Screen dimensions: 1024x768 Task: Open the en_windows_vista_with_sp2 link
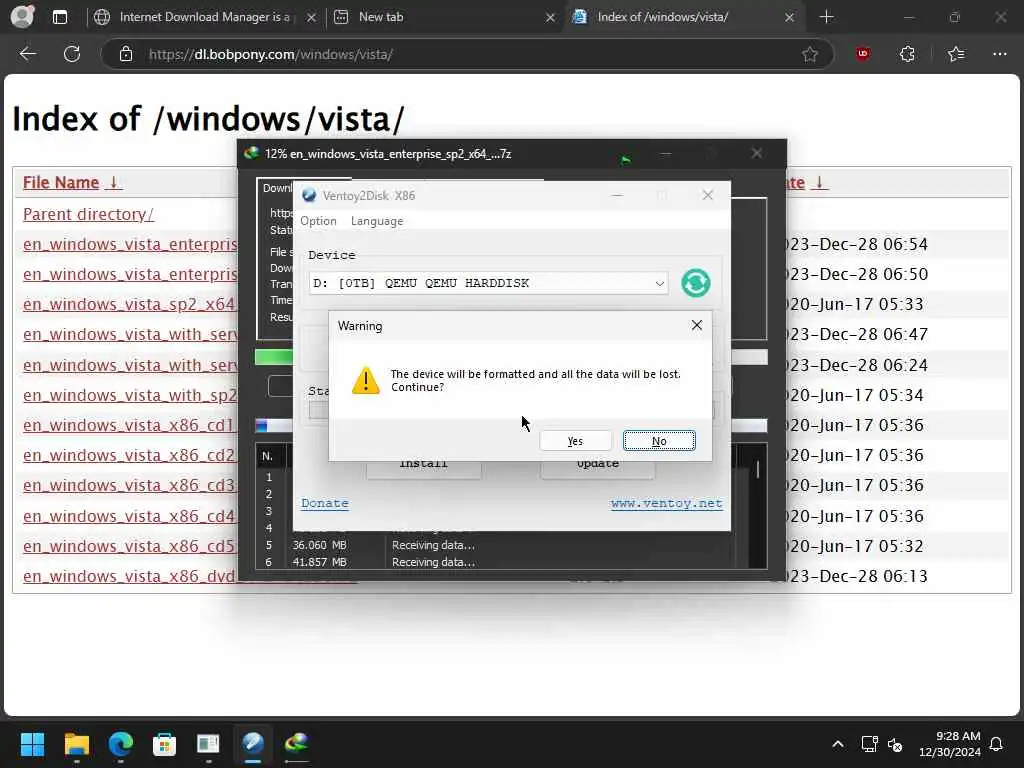[x=130, y=395]
